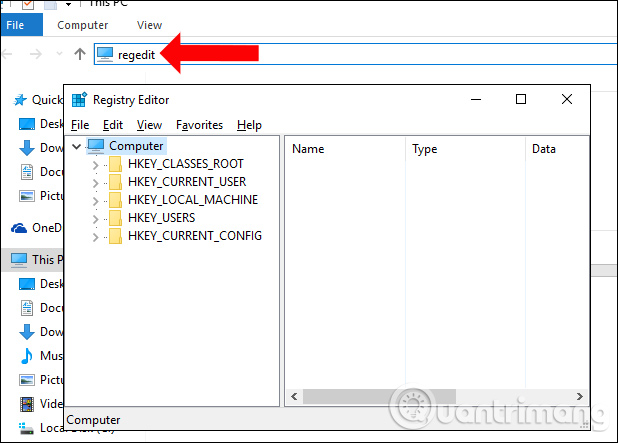This screenshot has width=618, height=443.
Task: Select the HKEY_USERS folder icon
Action: click(x=115, y=218)
